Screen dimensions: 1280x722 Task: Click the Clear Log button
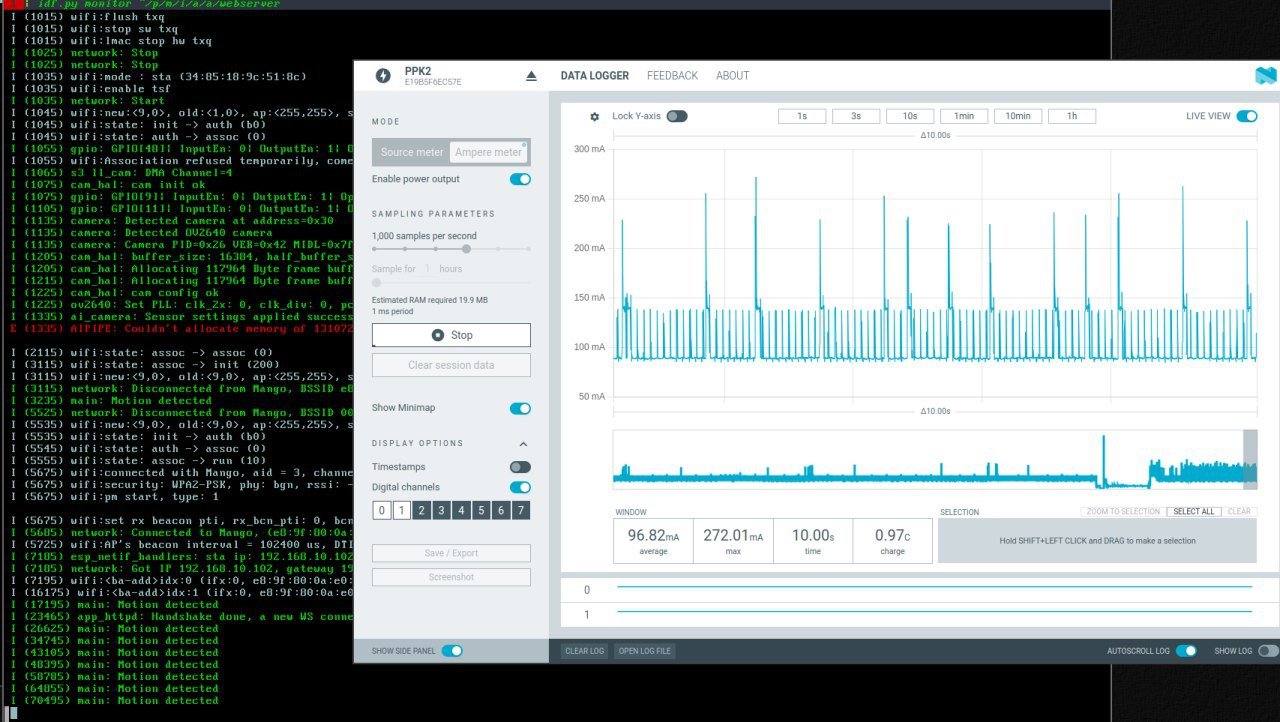point(584,651)
